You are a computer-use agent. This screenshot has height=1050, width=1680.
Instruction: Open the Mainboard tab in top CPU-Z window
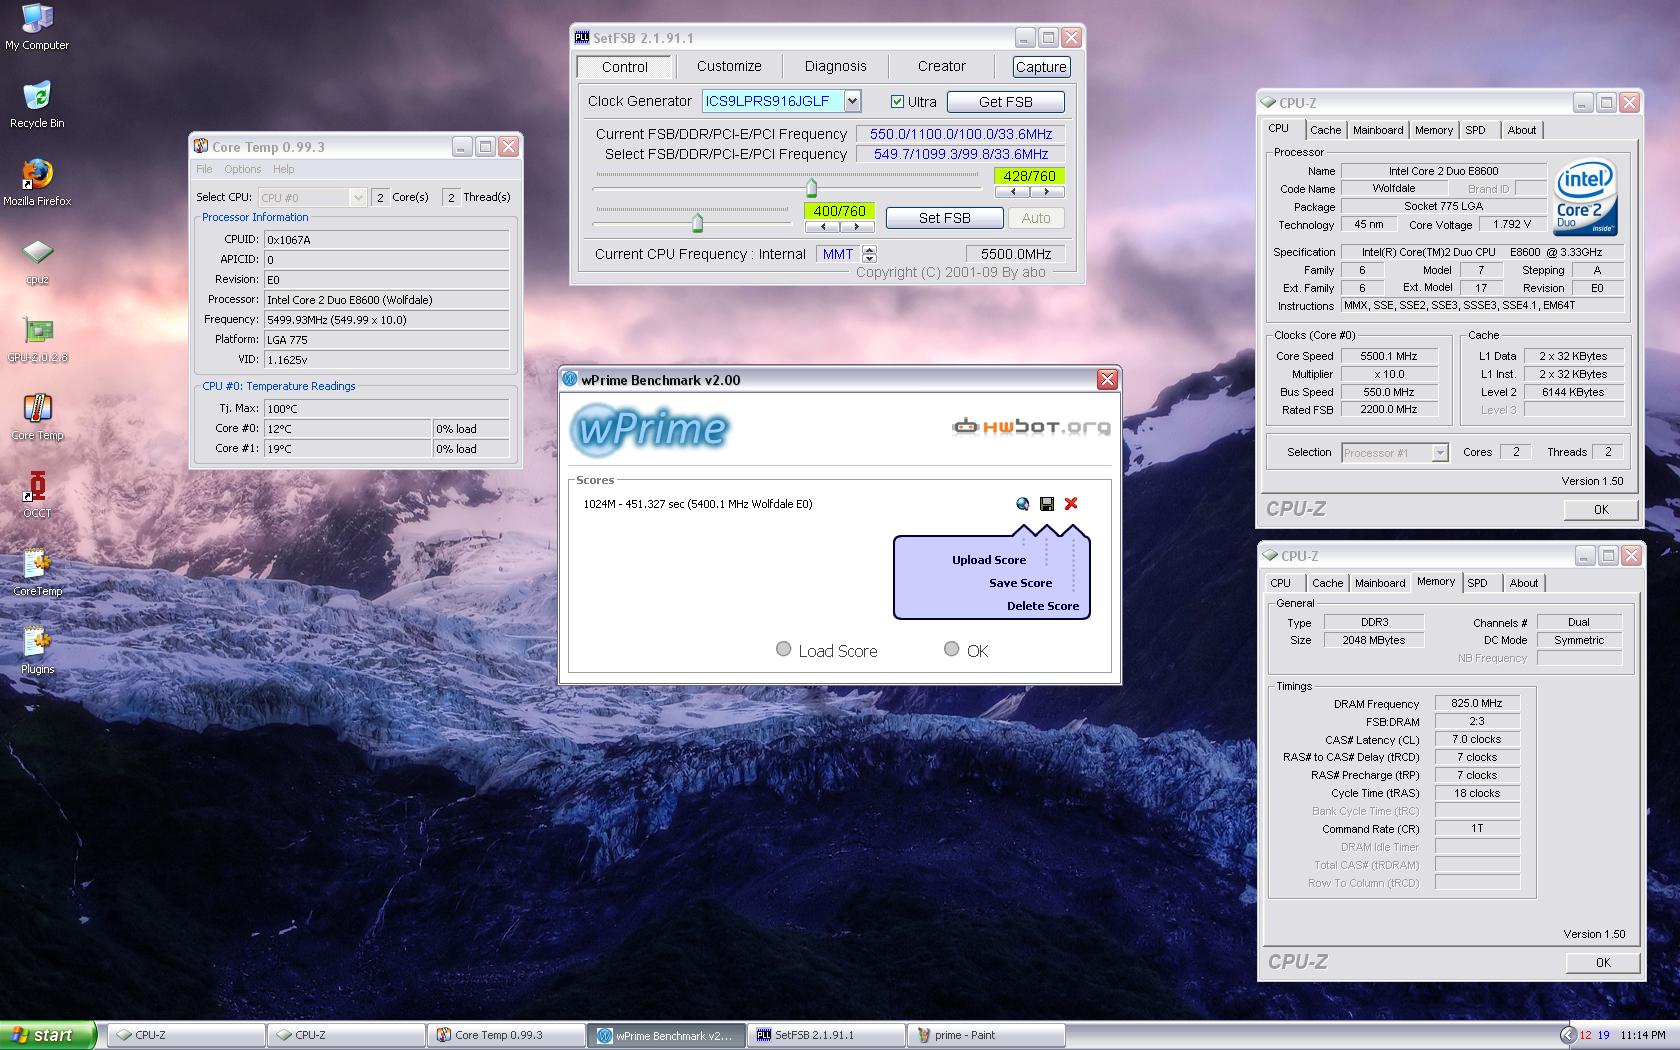(x=1378, y=130)
